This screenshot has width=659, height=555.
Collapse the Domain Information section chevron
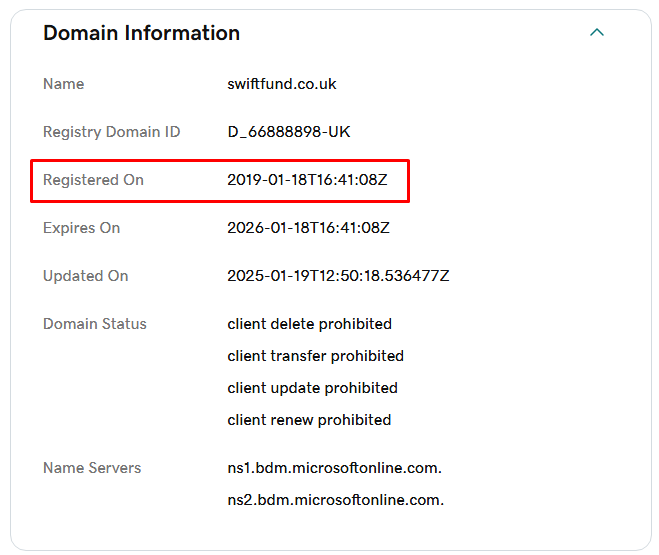point(597,33)
